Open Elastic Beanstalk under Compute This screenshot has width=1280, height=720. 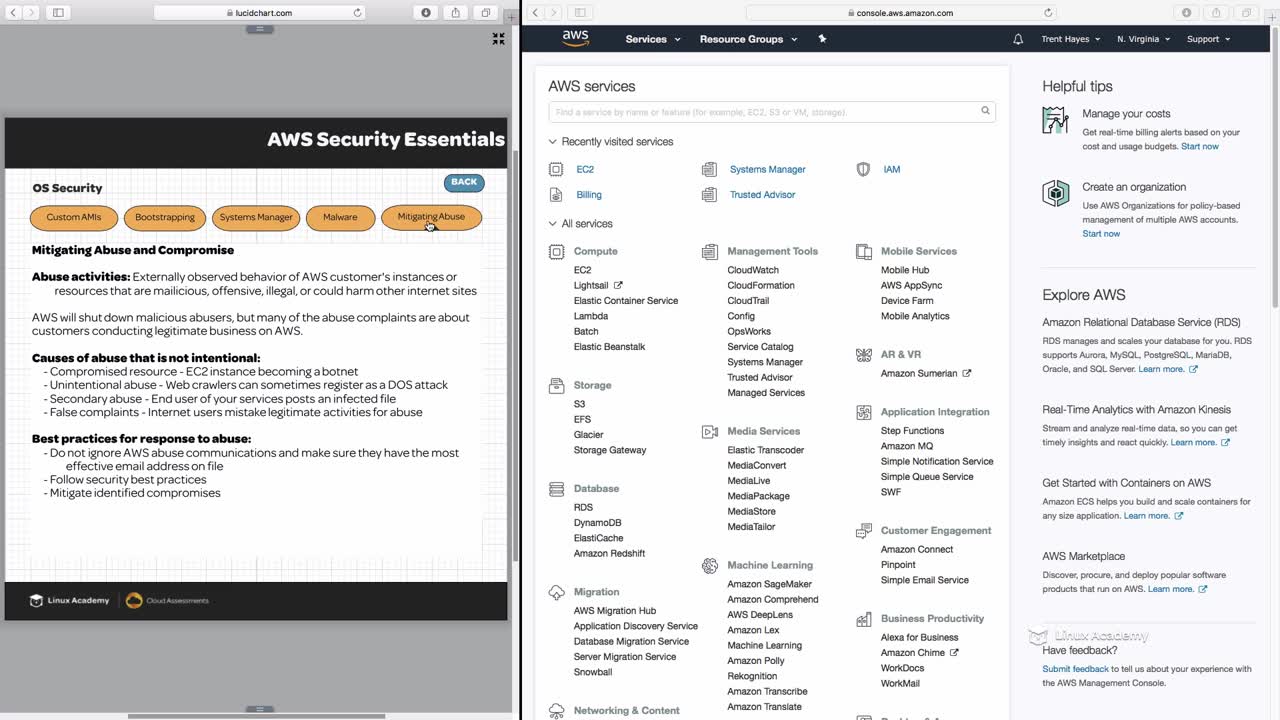610,347
